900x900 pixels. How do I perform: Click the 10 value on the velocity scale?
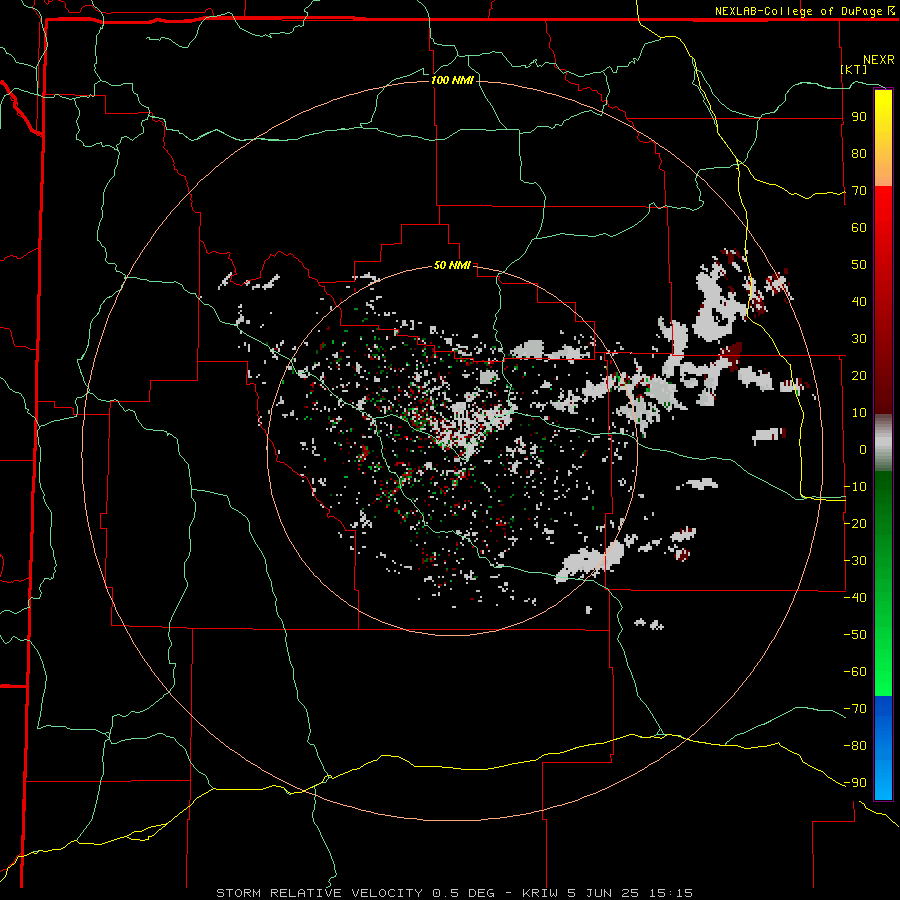pos(859,413)
